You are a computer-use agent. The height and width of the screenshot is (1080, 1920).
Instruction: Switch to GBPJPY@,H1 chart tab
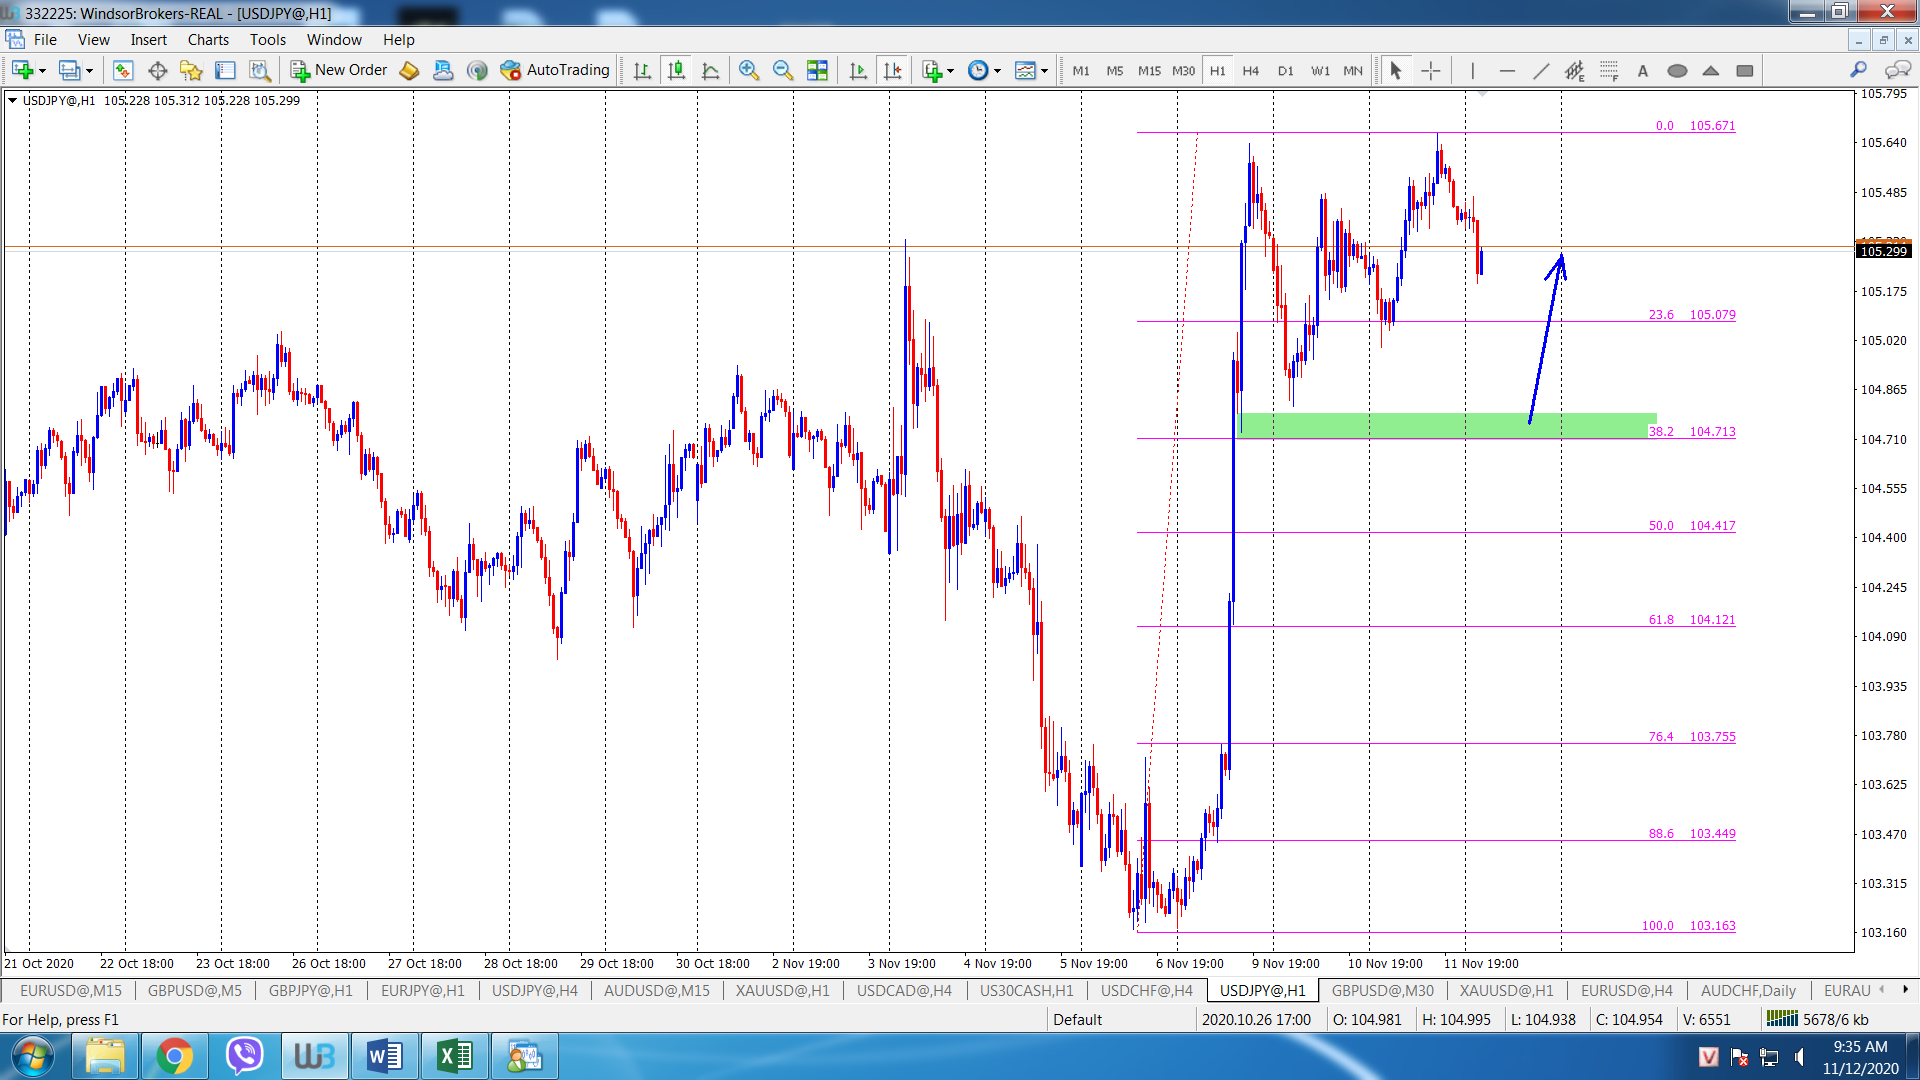point(311,990)
